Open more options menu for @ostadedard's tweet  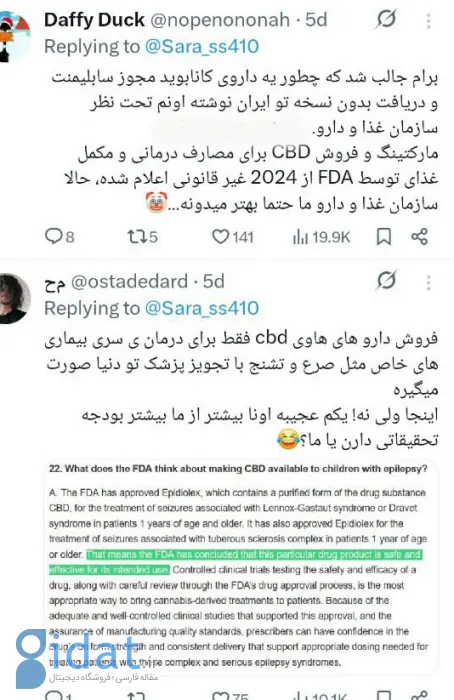[x=429, y=282]
